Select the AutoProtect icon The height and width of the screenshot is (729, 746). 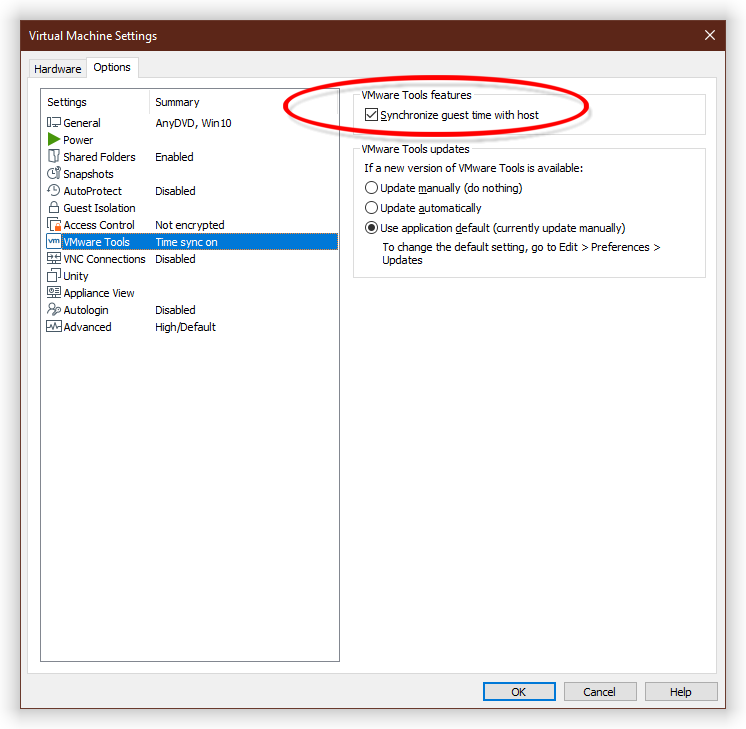click(54, 190)
